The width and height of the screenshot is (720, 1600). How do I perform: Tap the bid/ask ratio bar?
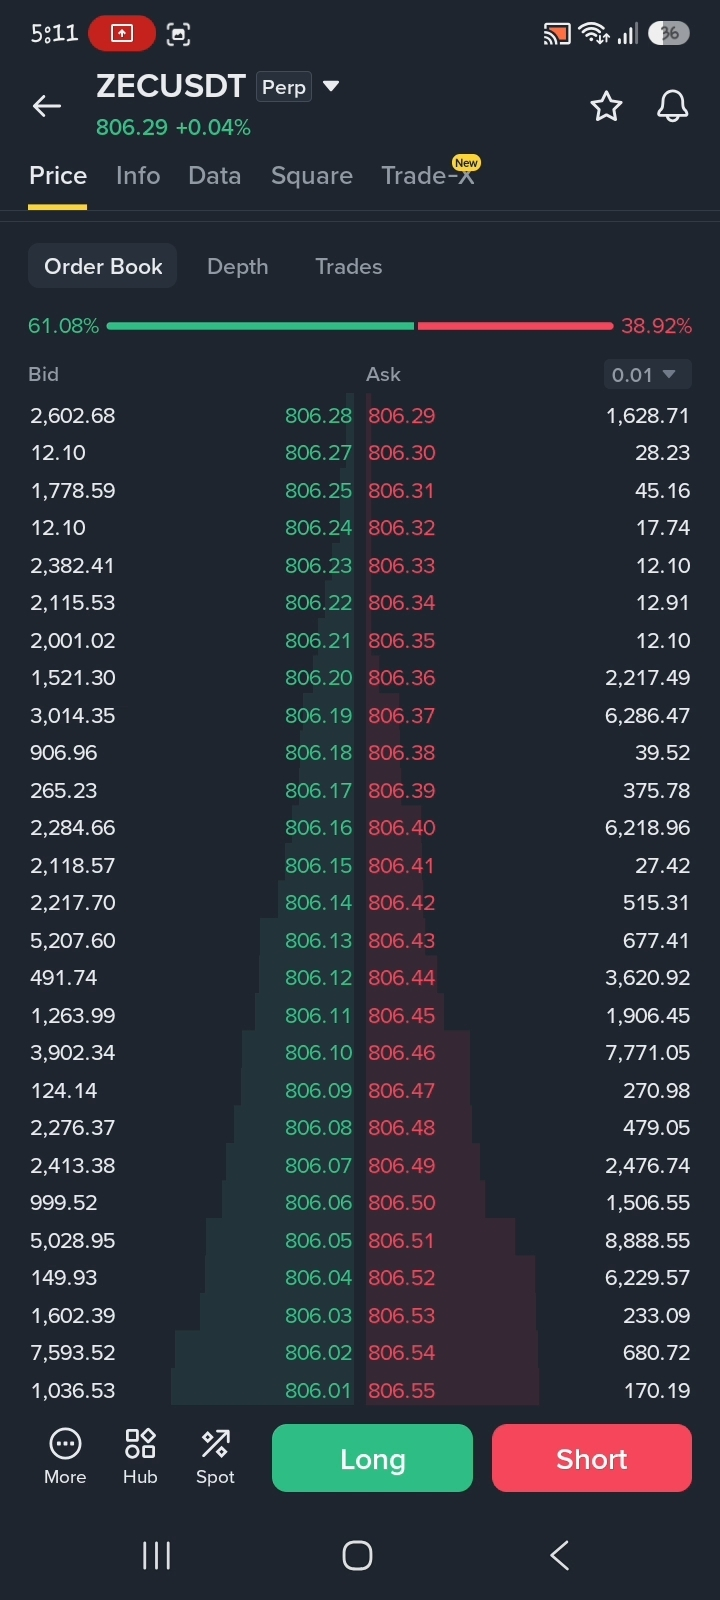[x=360, y=326]
